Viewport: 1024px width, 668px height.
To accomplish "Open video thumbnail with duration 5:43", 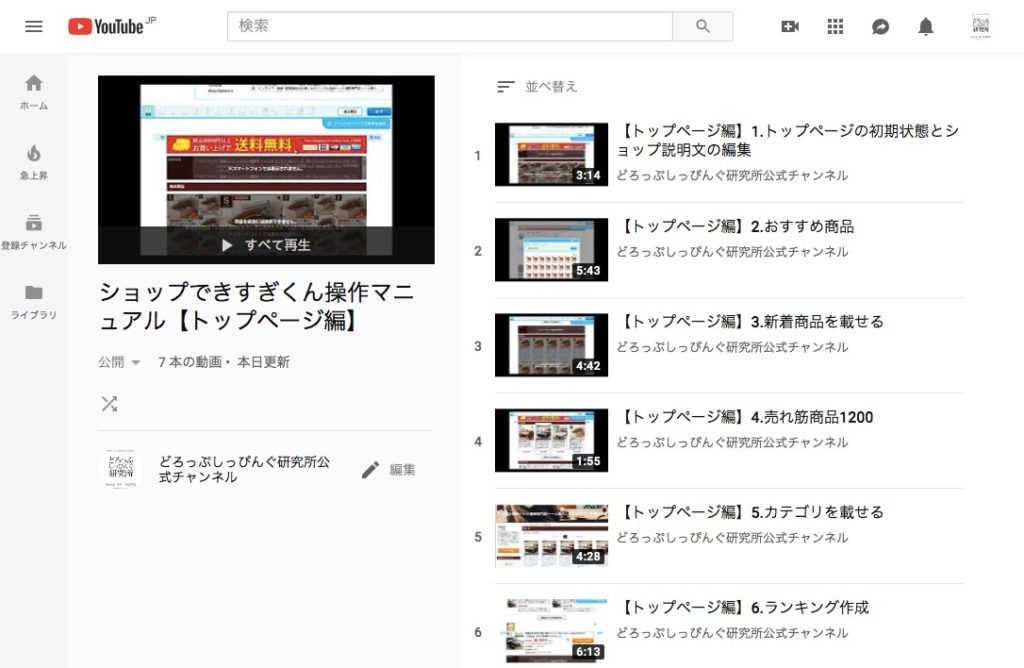I will tap(551, 250).
